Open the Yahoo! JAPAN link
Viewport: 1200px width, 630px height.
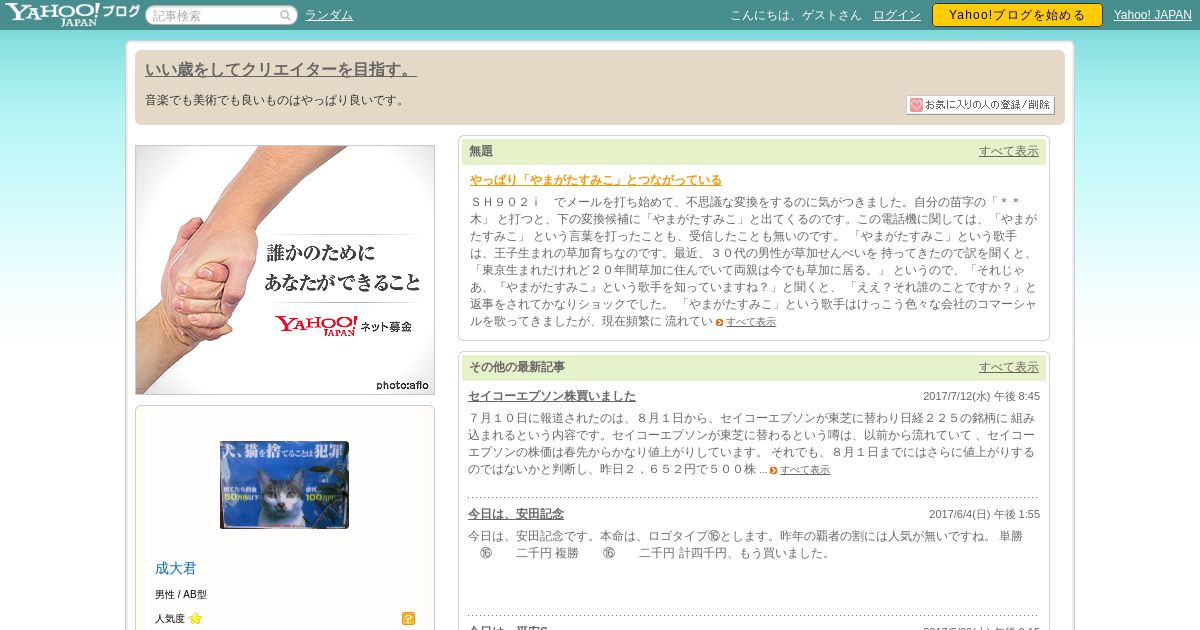(x=1153, y=15)
